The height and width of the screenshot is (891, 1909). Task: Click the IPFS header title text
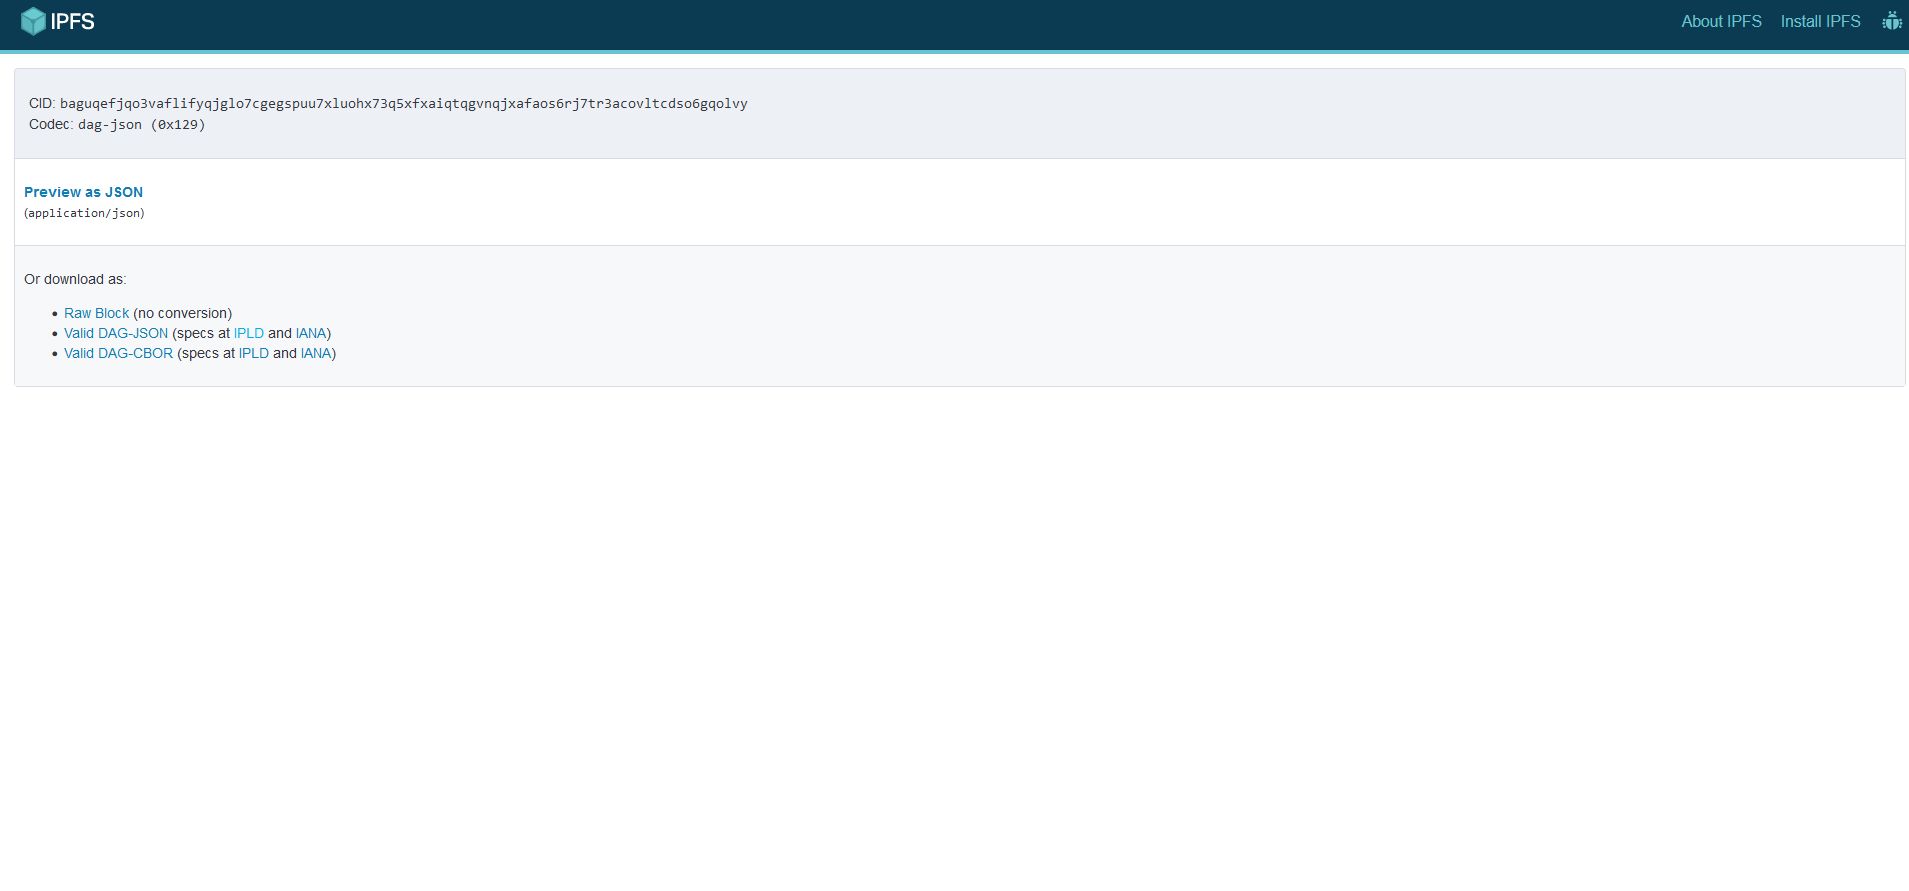(72, 21)
